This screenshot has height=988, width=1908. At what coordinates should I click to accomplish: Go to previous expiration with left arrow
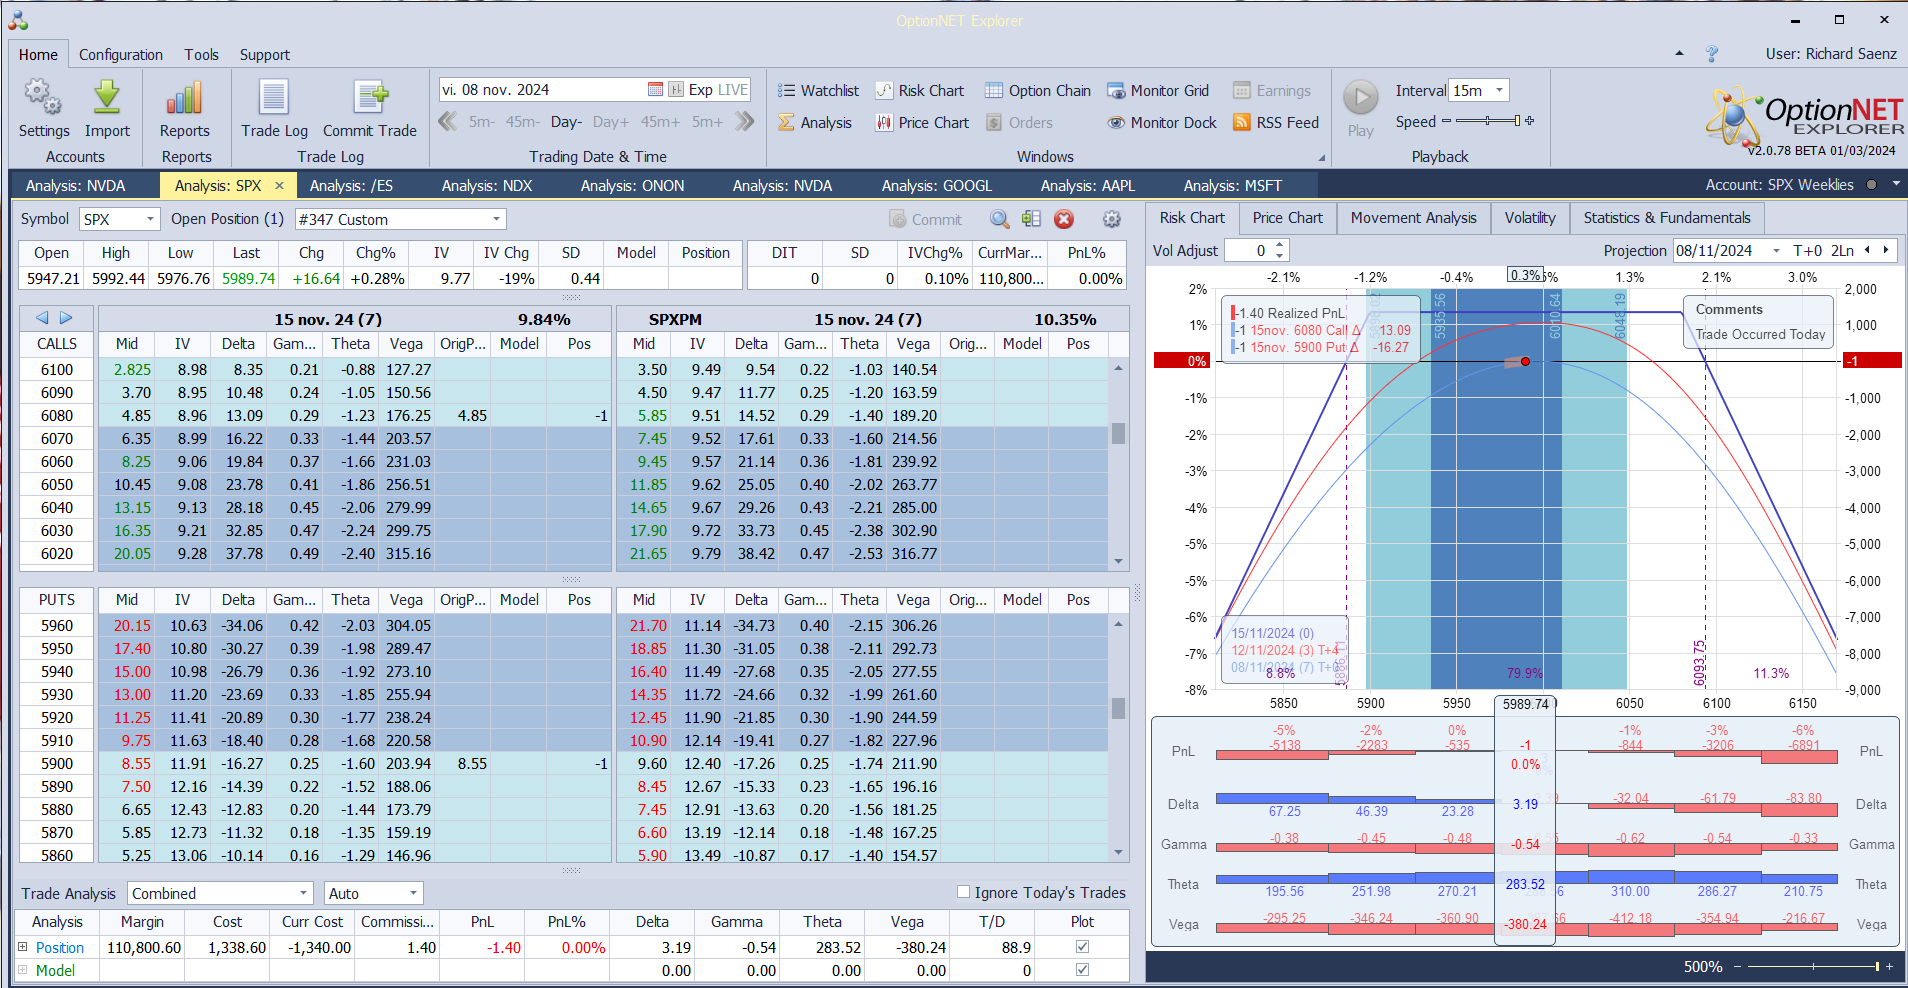click(42, 318)
